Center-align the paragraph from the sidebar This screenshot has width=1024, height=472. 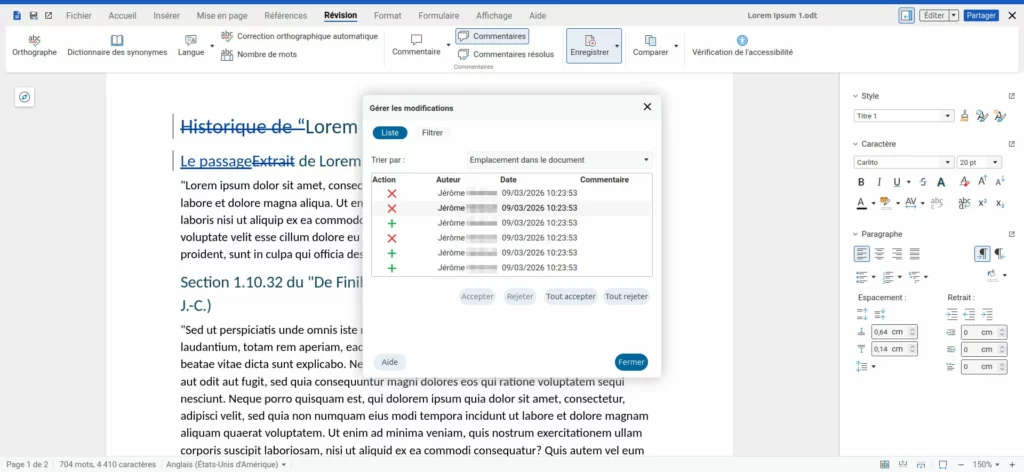[x=879, y=254]
